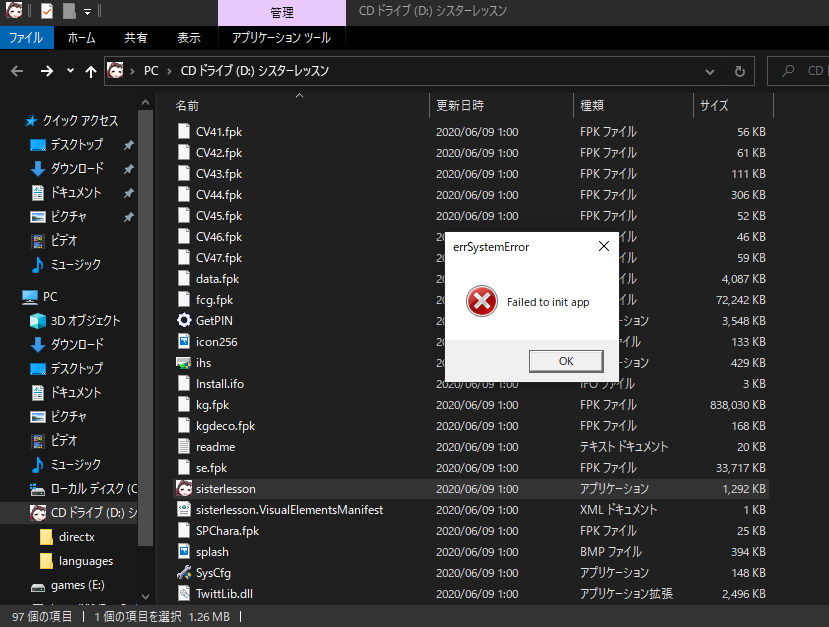Click the SysCfg tools icon
Viewport: 829px width, 627px height.
pyautogui.click(x=184, y=573)
